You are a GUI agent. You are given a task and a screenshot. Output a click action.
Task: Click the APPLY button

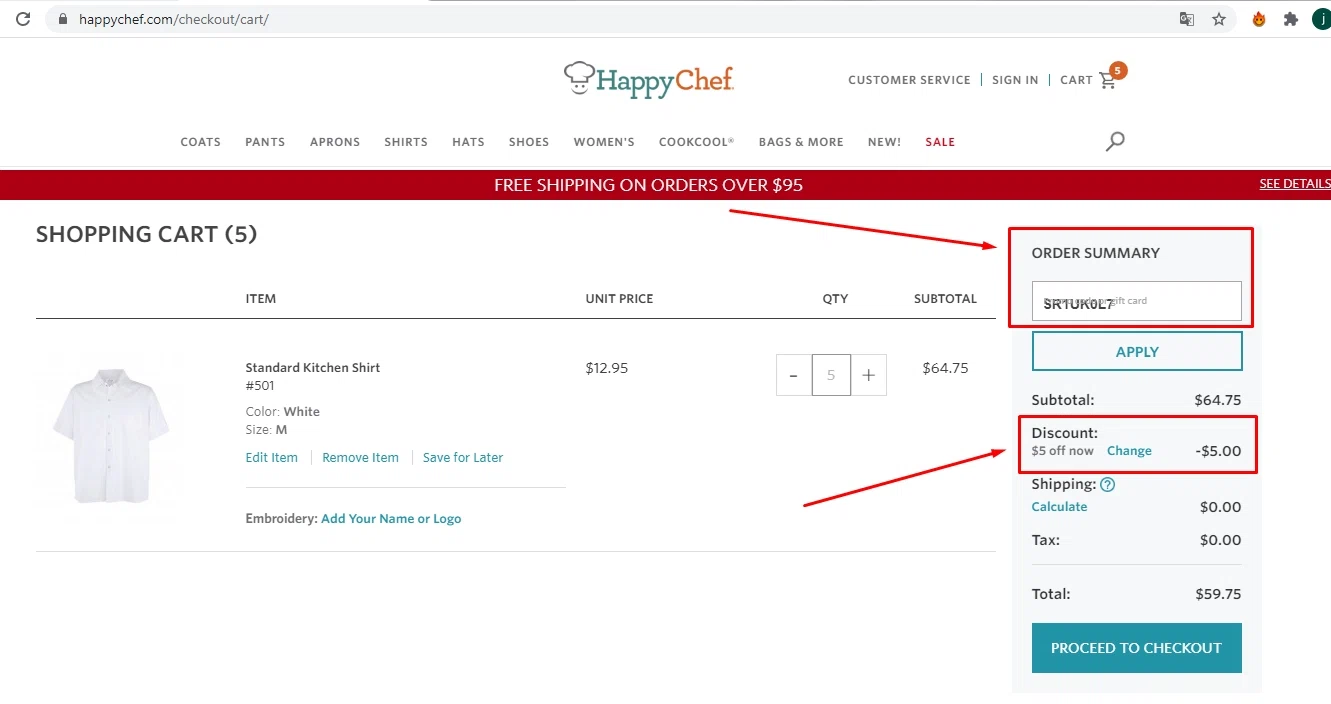tap(1137, 352)
